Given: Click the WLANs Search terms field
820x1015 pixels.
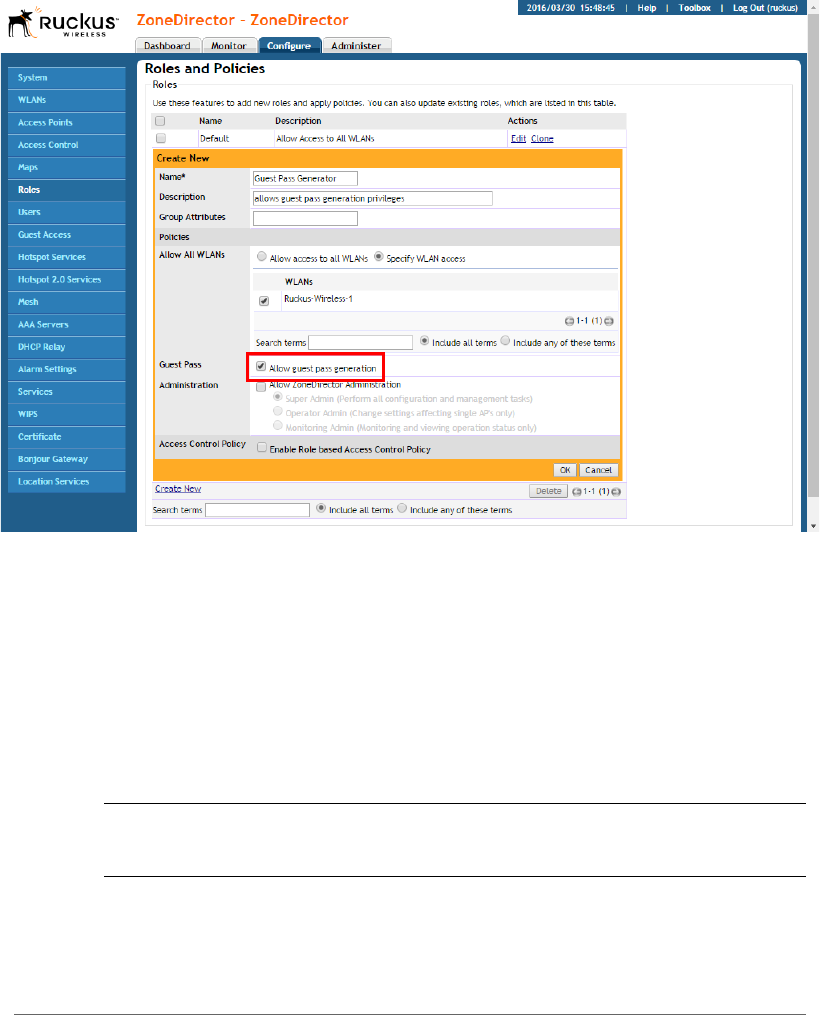Looking at the screenshot, I should click(360, 342).
